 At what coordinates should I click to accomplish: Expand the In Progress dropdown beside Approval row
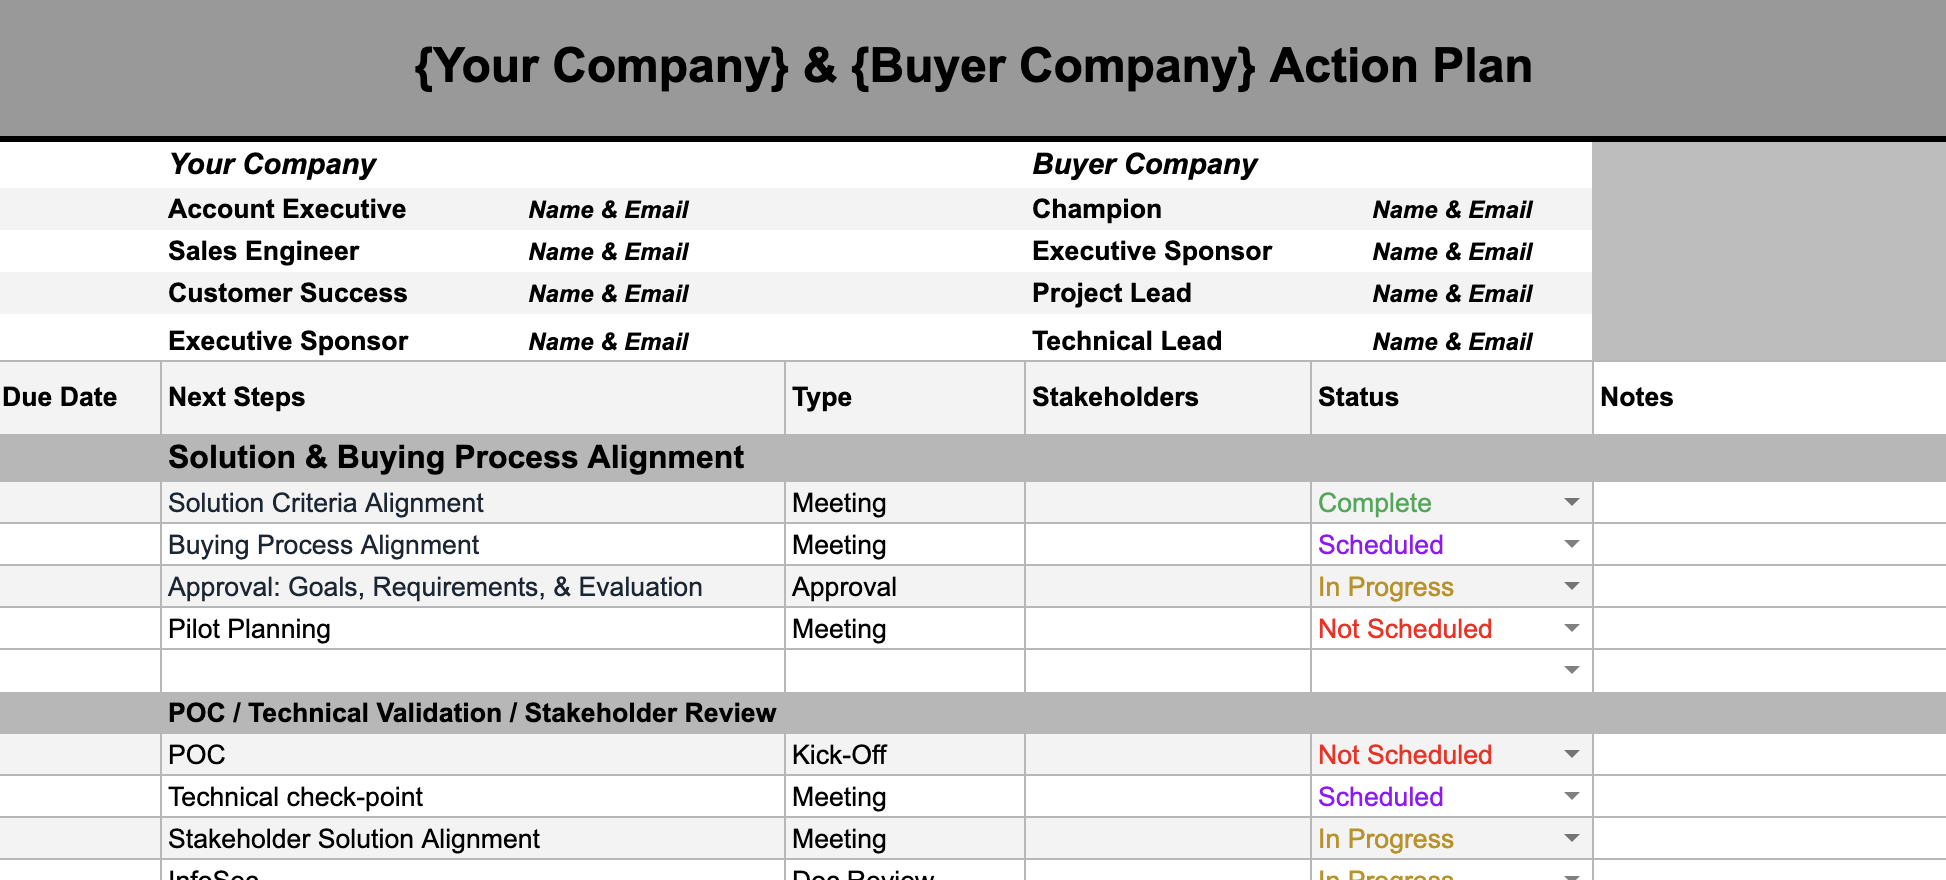pos(1572,587)
